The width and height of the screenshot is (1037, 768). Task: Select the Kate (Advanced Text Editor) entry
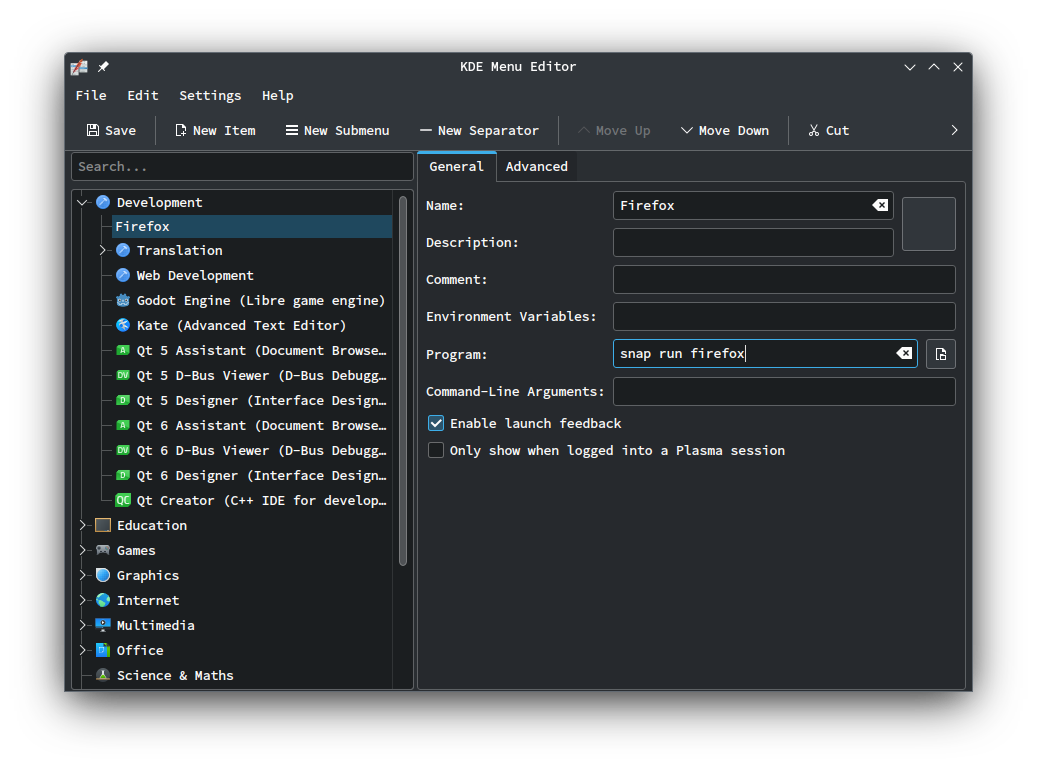pyautogui.click(x=241, y=325)
